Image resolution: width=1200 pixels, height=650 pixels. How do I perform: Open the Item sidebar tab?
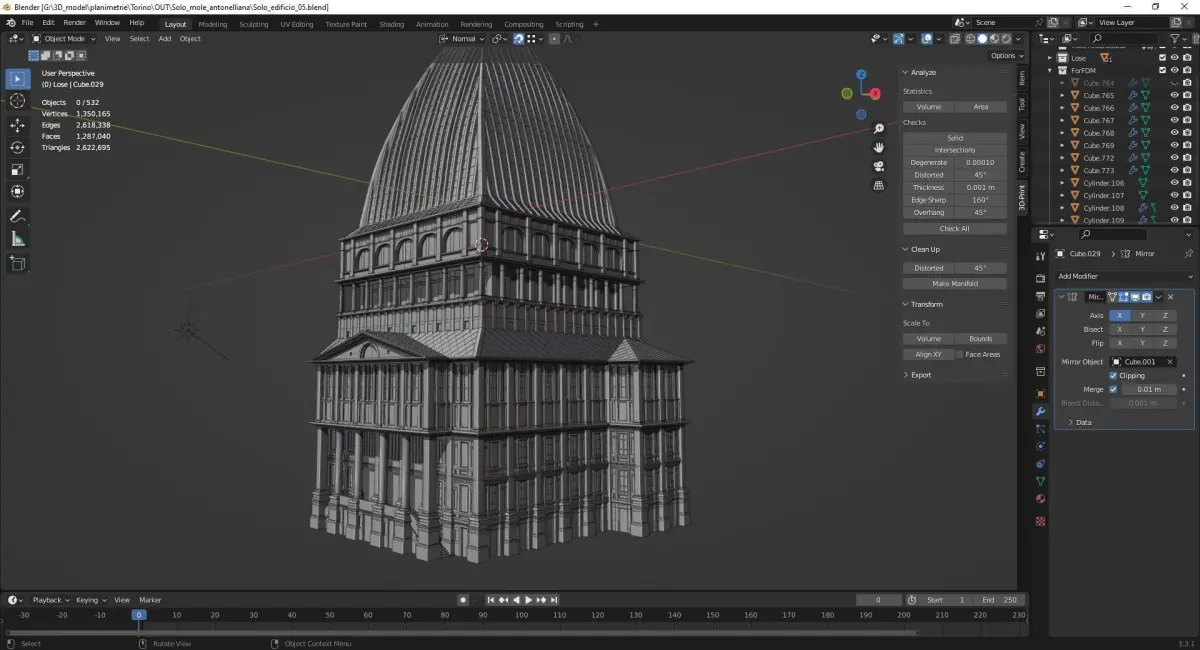pyautogui.click(x=1022, y=78)
